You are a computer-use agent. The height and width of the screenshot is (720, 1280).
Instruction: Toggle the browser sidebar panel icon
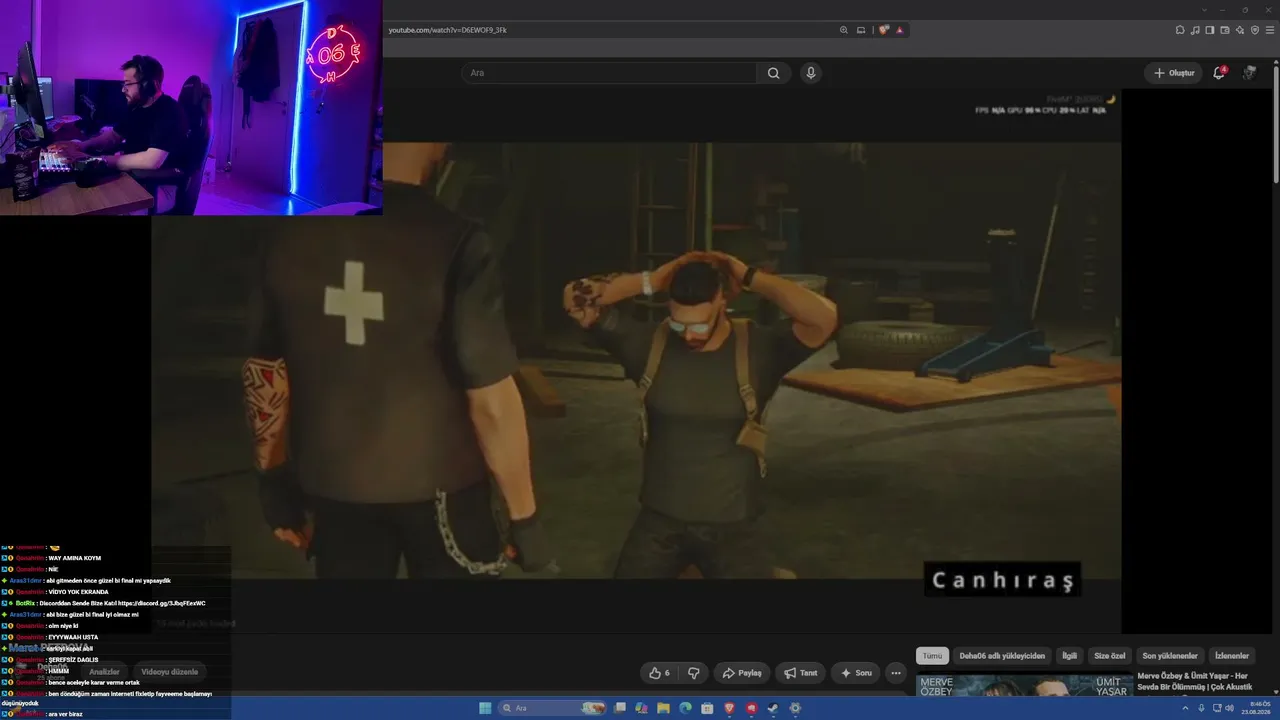click(x=1210, y=30)
